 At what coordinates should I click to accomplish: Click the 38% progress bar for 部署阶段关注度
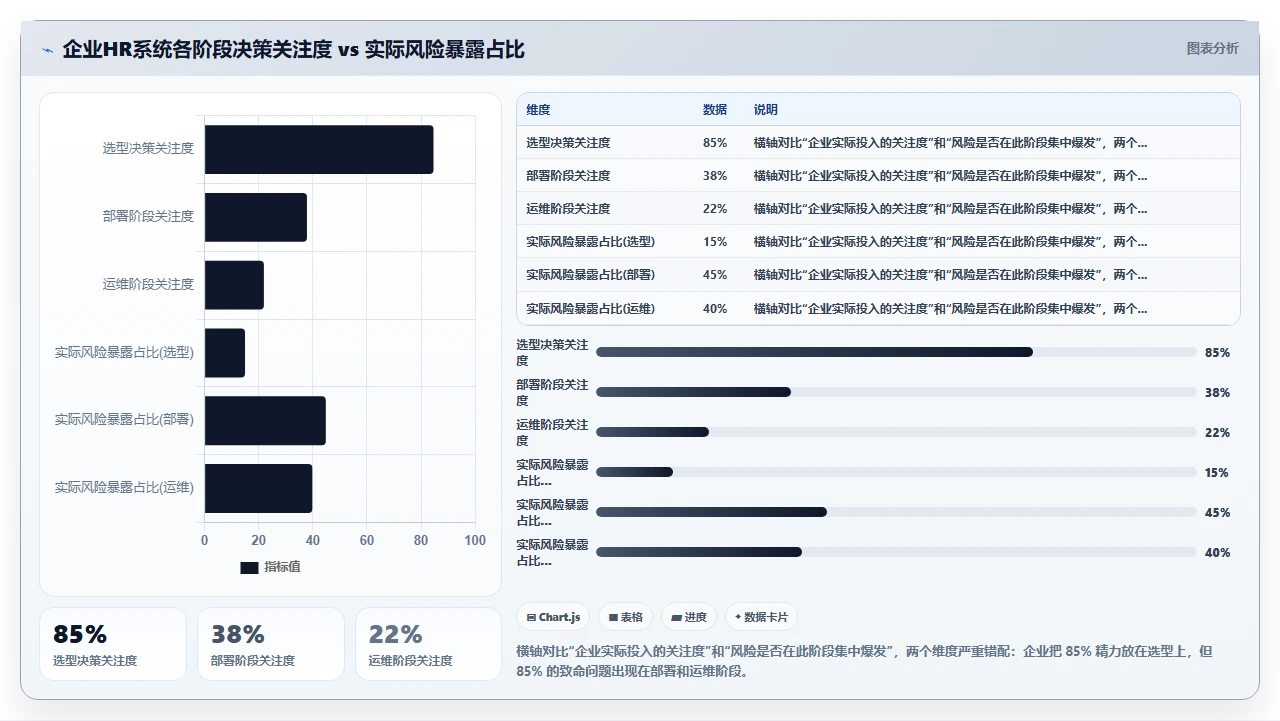896,392
